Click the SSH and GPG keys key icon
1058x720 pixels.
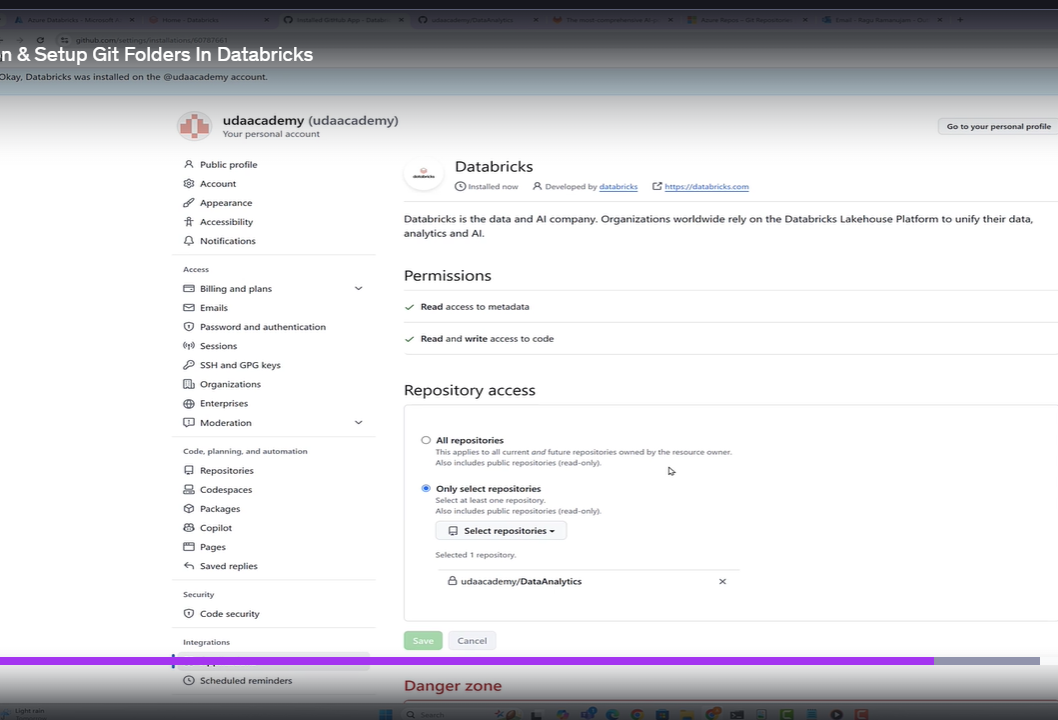(x=189, y=365)
